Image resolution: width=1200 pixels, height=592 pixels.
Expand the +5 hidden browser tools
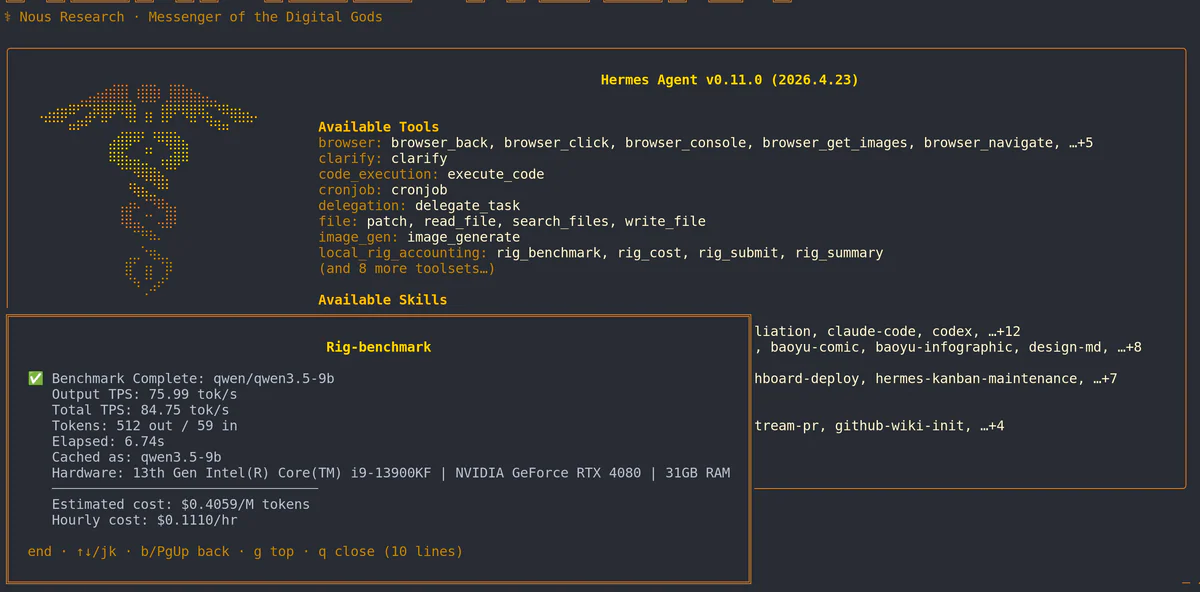pyautogui.click(x=1081, y=142)
